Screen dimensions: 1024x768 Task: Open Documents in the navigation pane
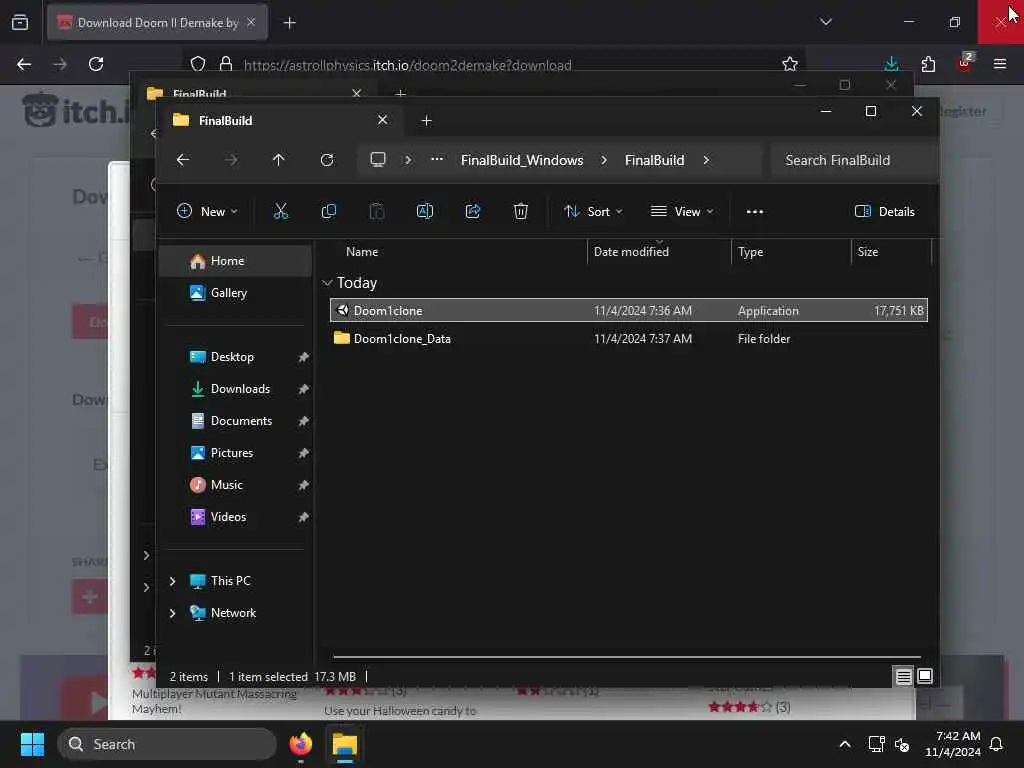coord(236,421)
